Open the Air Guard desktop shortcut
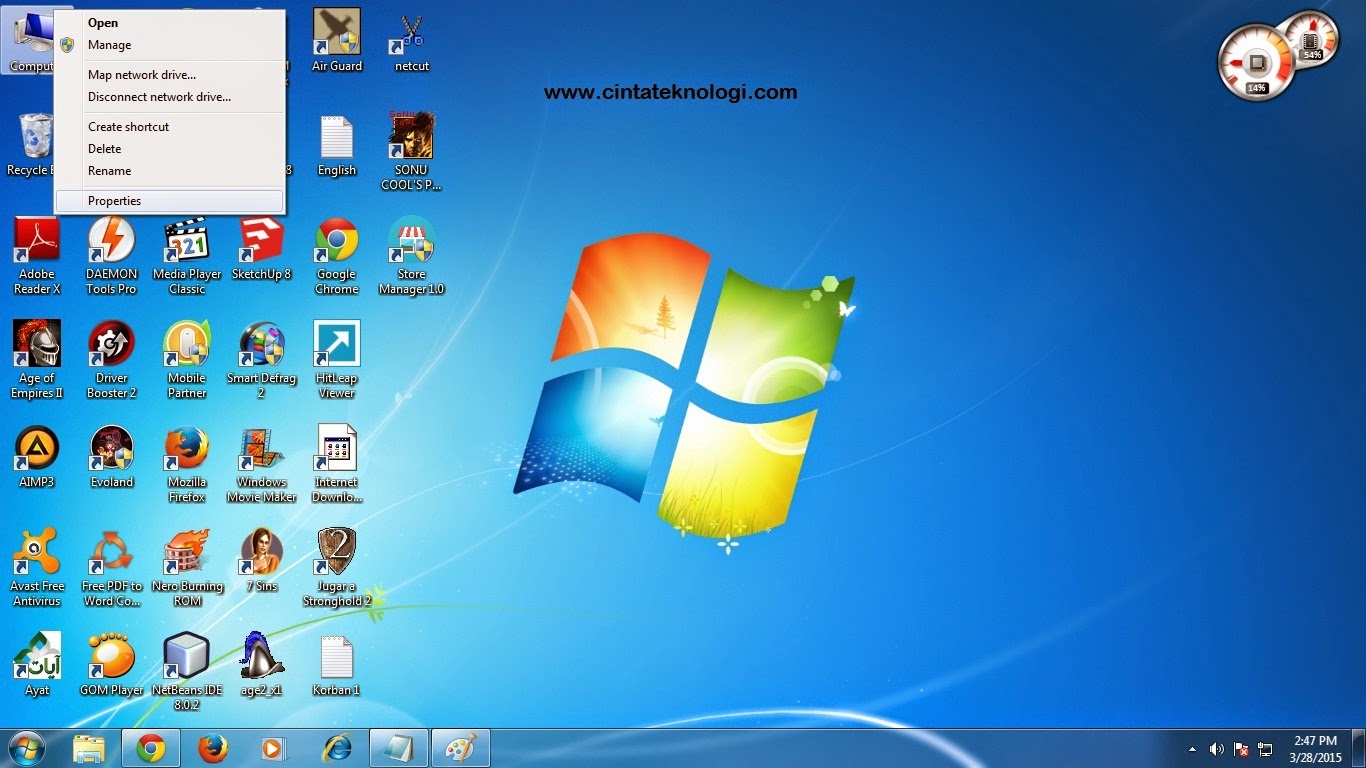This screenshot has width=1366, height=768. click(337, 41)
